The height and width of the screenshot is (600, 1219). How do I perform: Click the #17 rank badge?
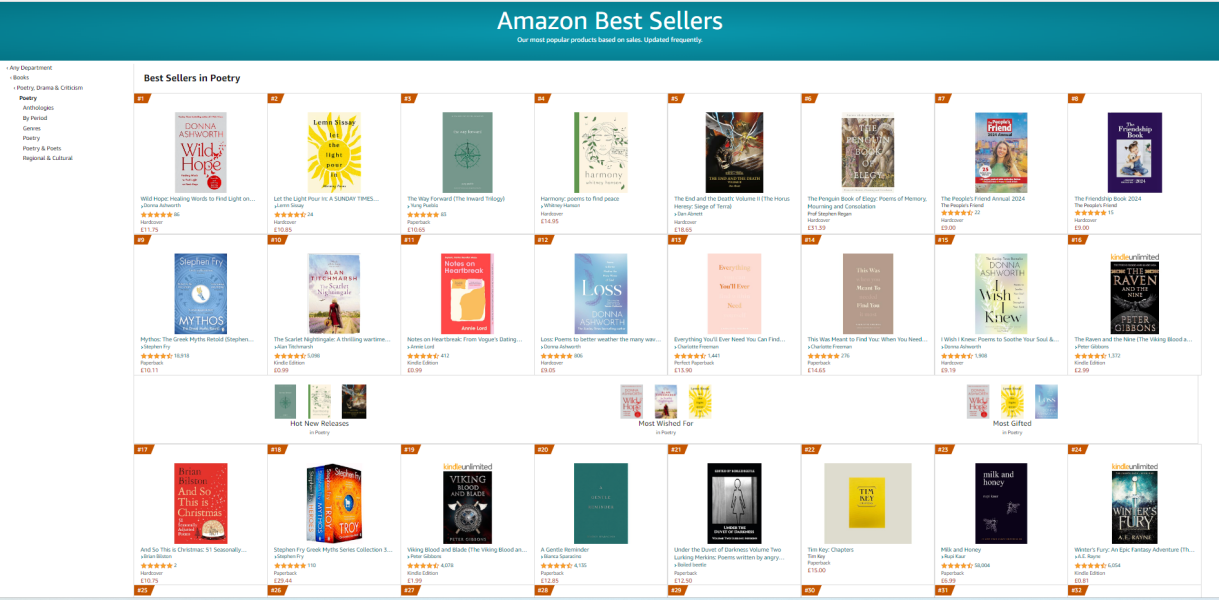point(142,449)
